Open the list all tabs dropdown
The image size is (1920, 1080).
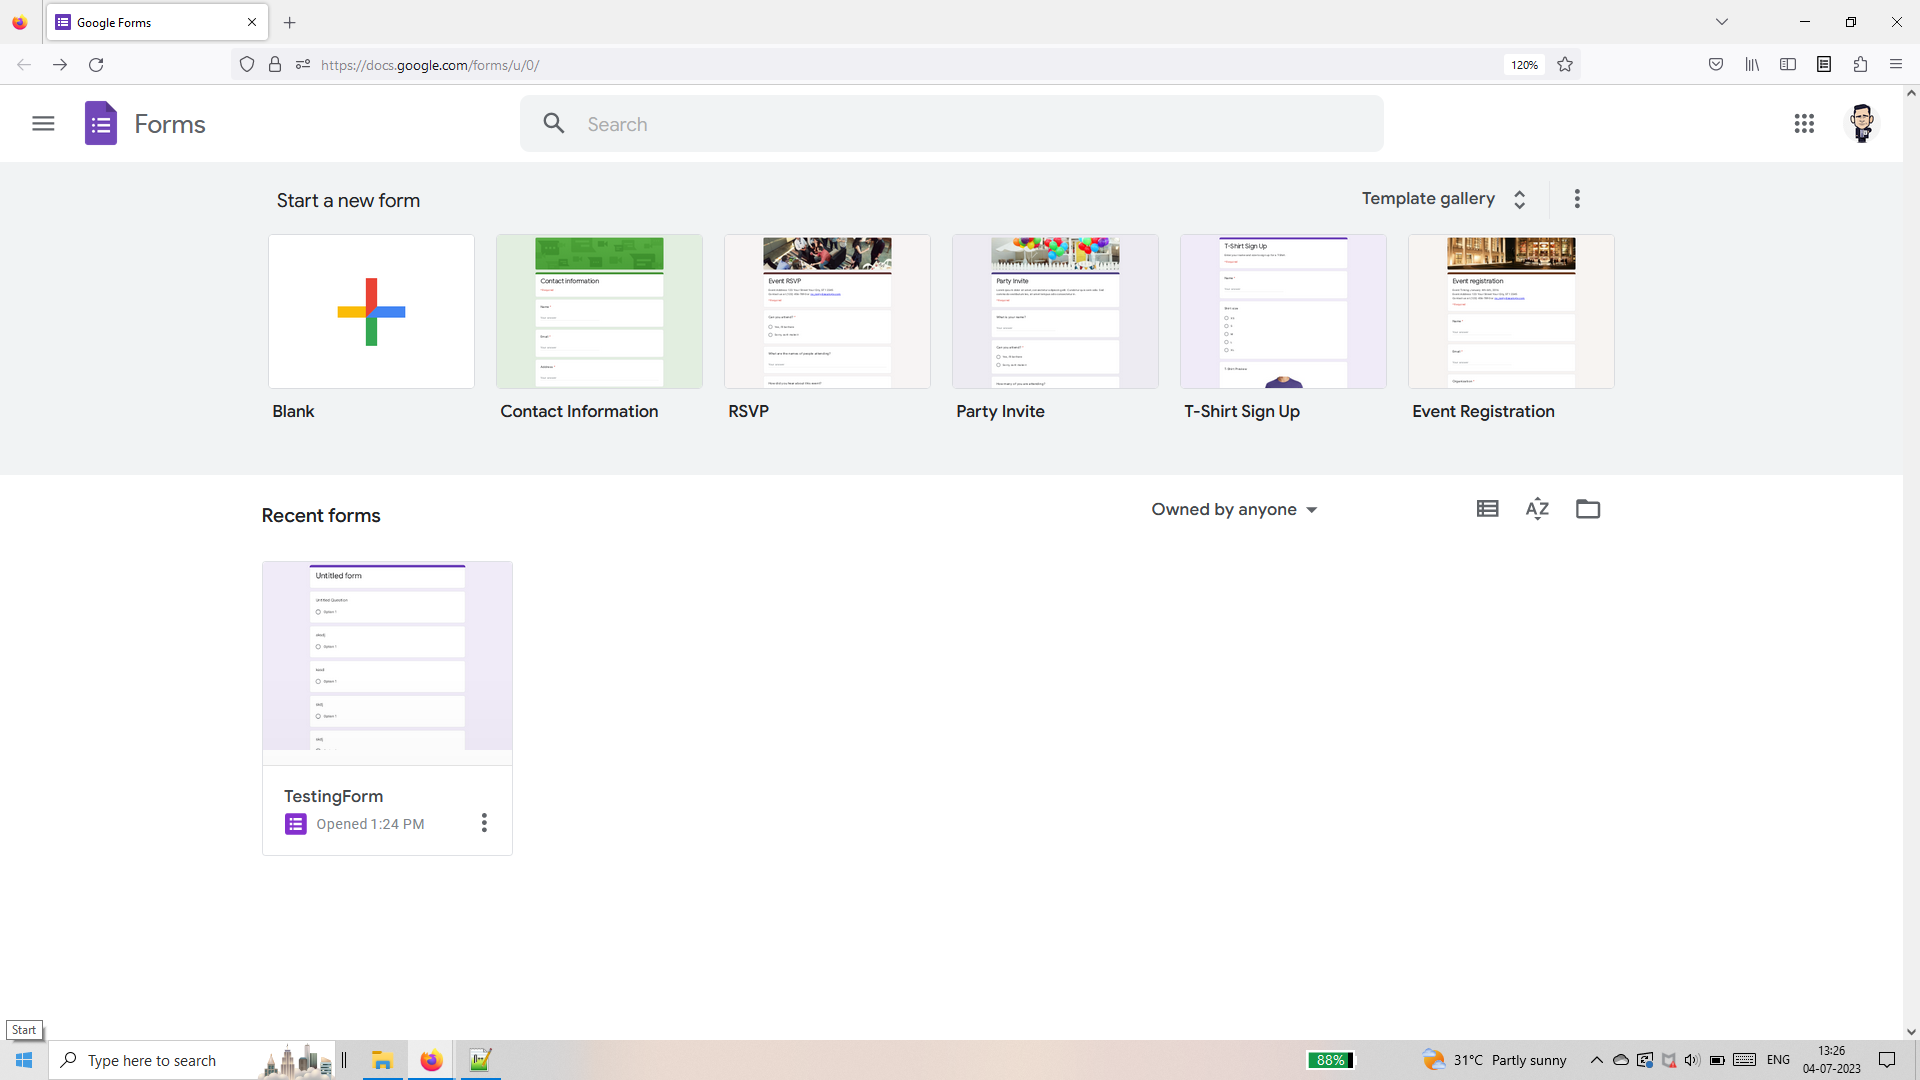[x=1721, y=22]
